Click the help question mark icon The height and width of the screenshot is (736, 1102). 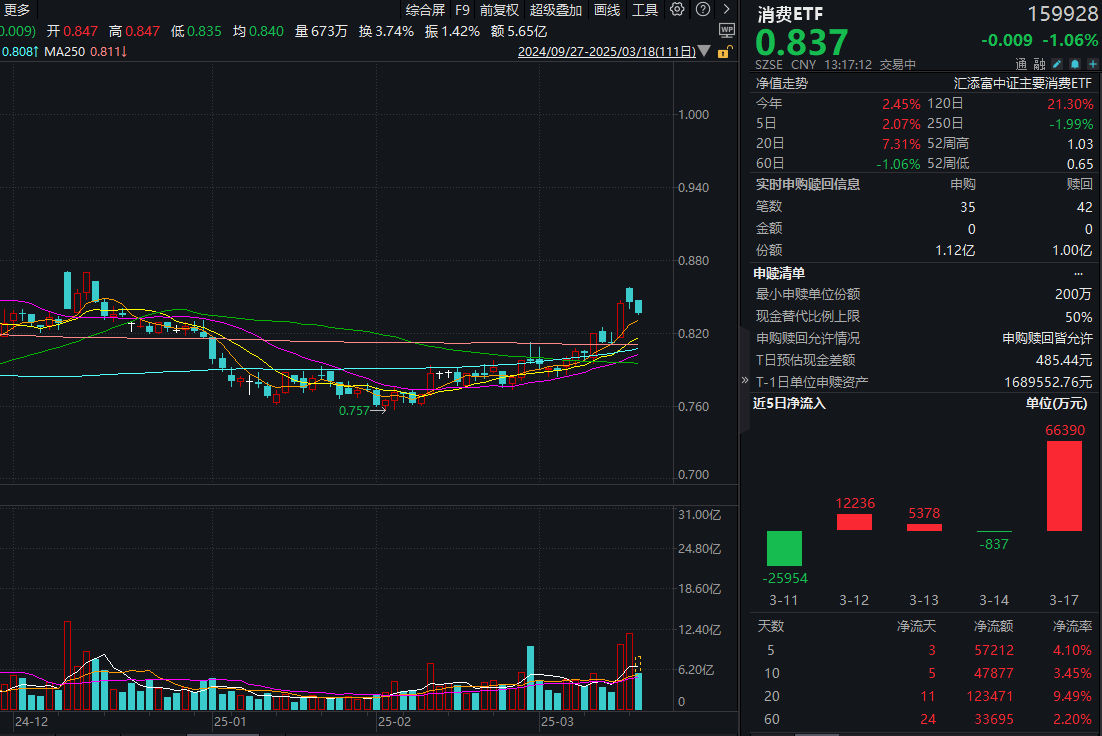tap(703, 9)
